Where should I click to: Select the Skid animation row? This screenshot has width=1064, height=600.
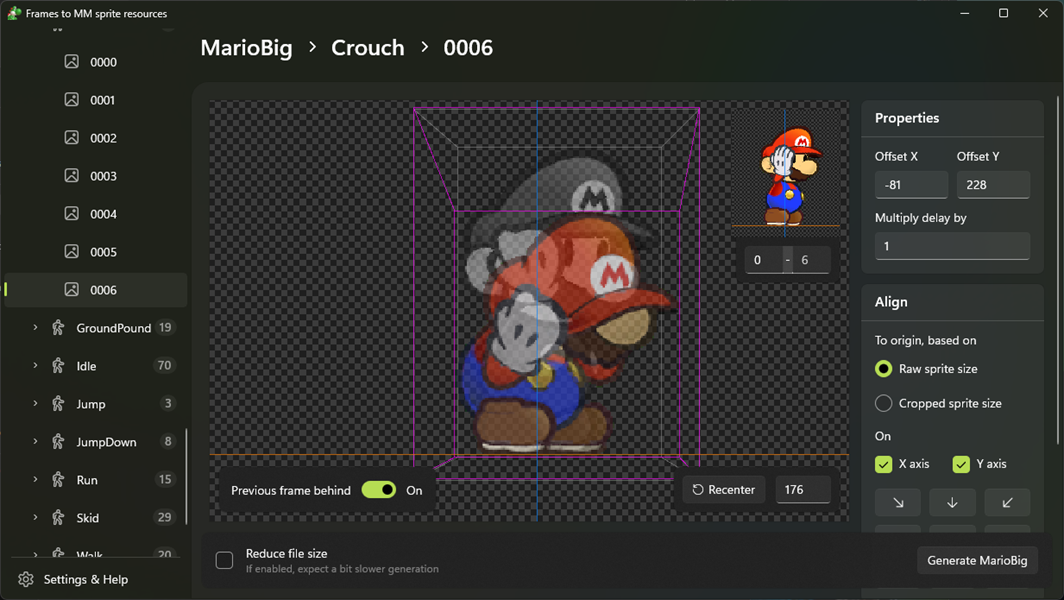pyautogui.click(x=96, y=518)
